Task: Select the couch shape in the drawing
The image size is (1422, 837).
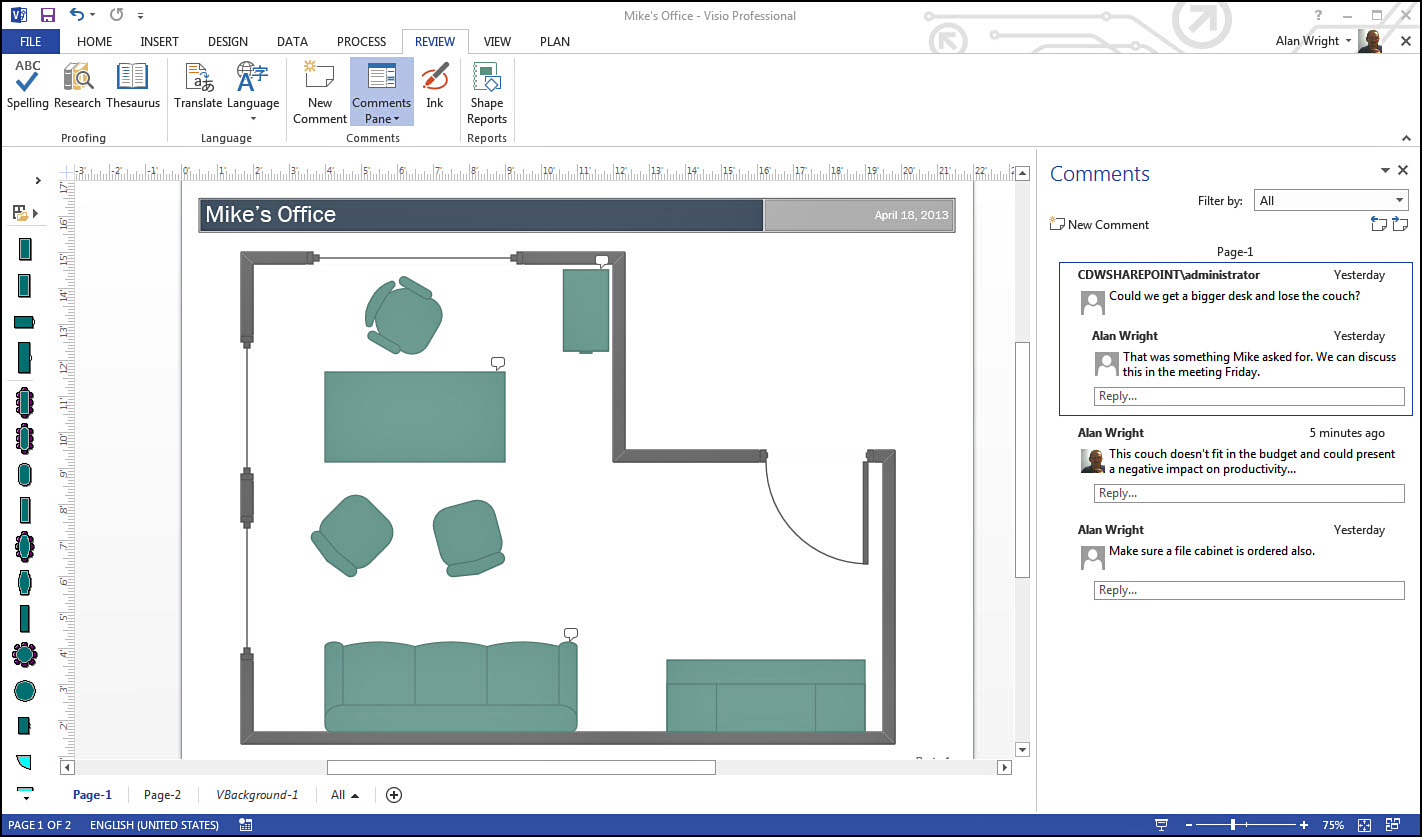Action: coord(451,687)
